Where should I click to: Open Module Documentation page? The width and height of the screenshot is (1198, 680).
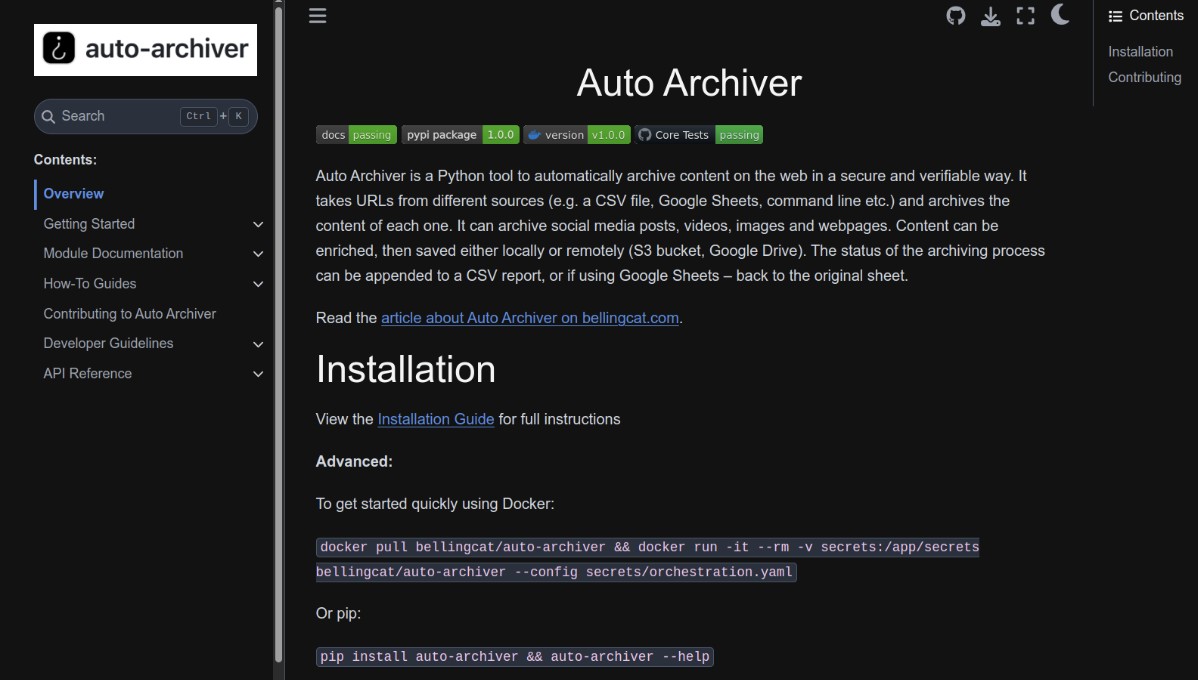(113, 254)
